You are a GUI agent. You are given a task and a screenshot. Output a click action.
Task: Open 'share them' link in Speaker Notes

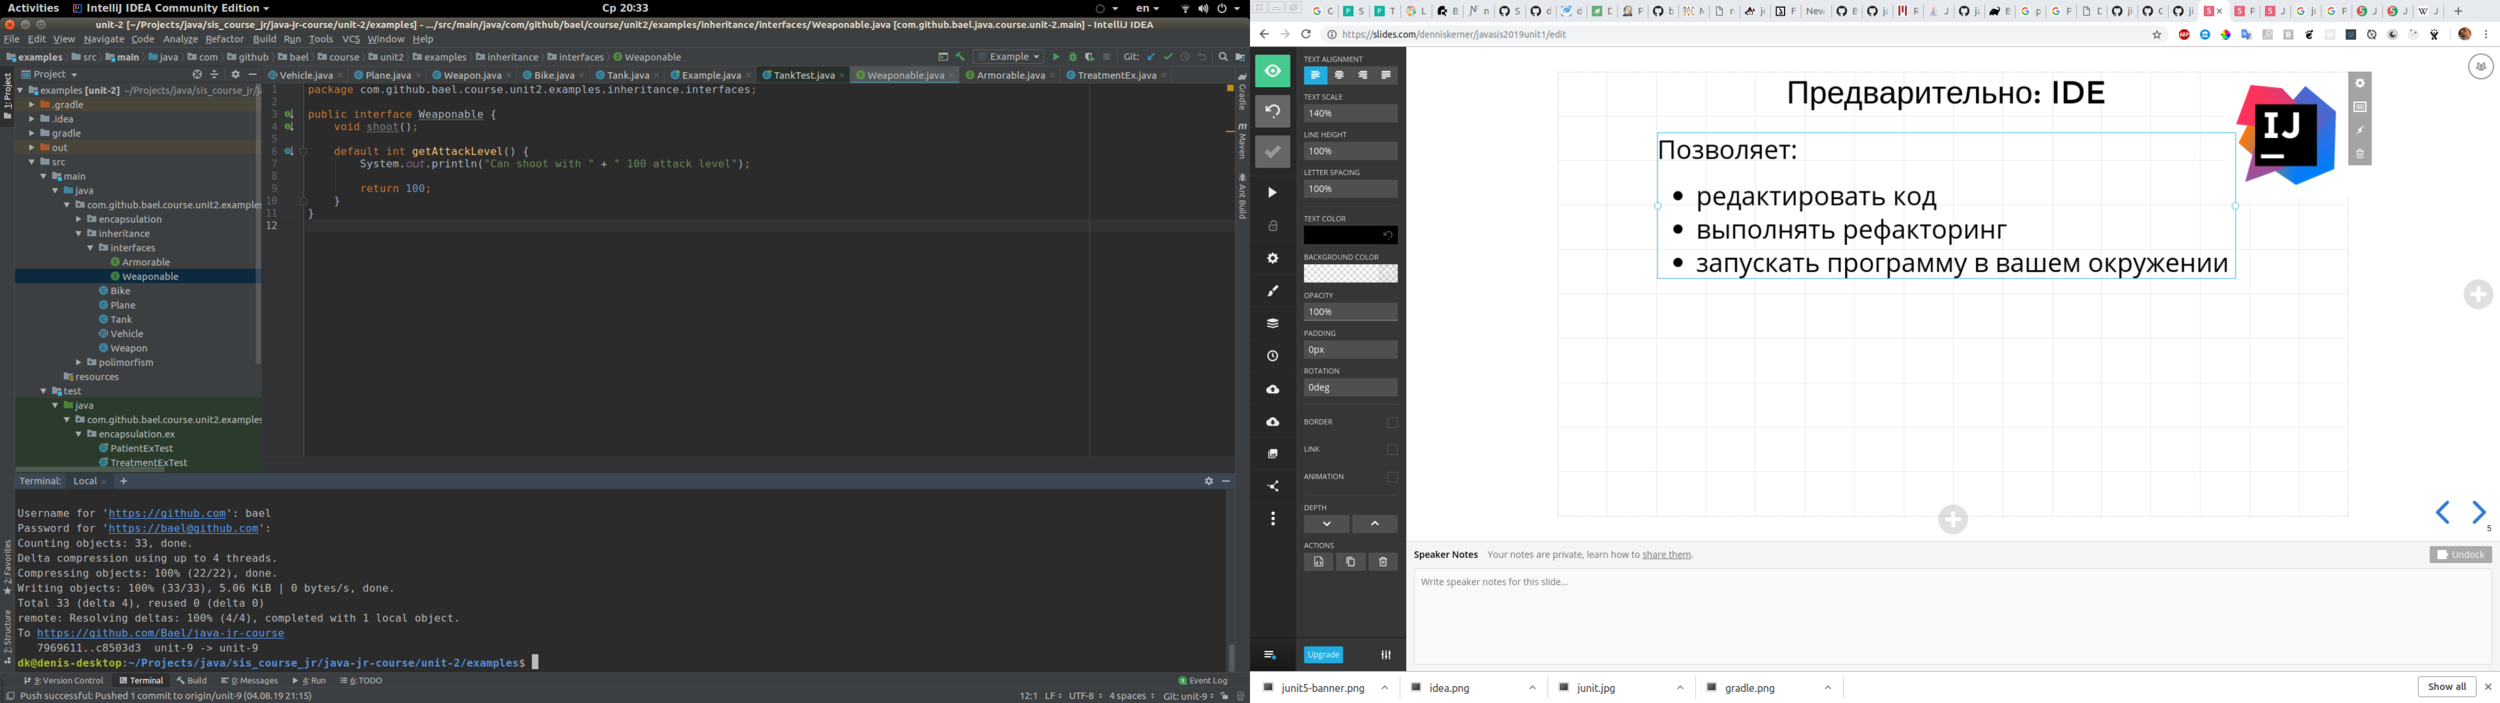click(1666, 555)
